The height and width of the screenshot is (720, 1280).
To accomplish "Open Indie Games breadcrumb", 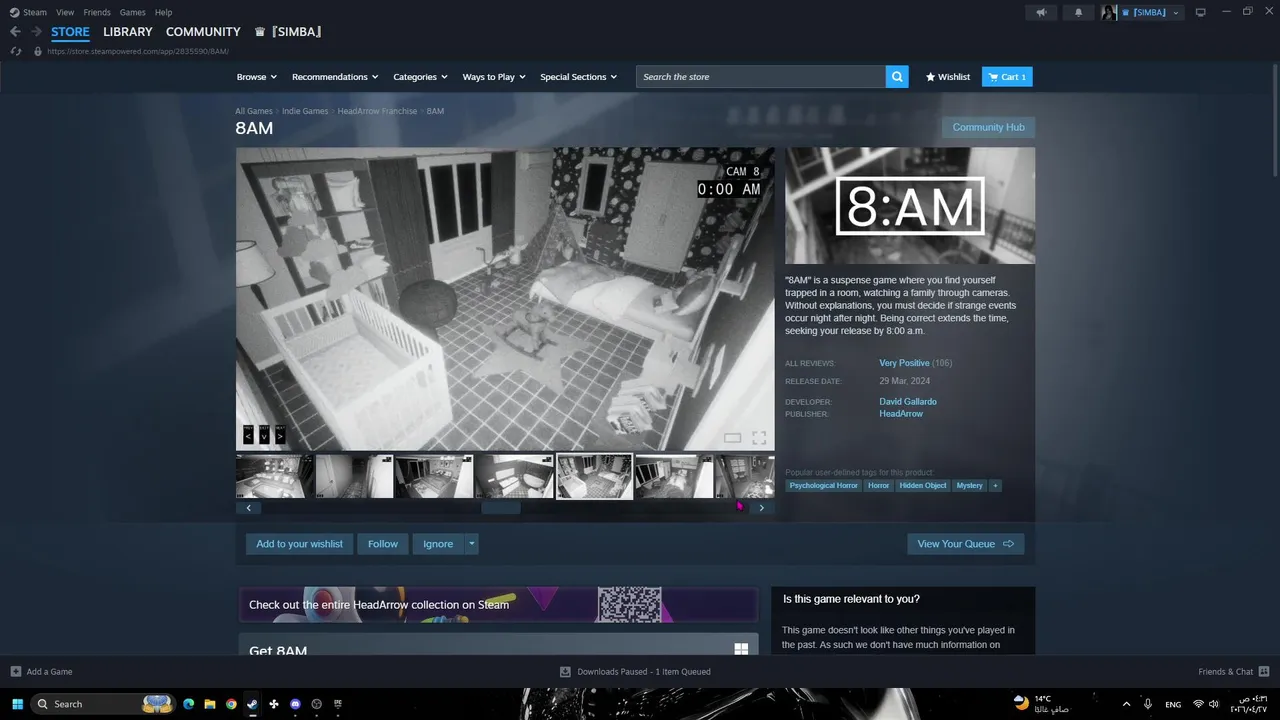I will (305, 111).
